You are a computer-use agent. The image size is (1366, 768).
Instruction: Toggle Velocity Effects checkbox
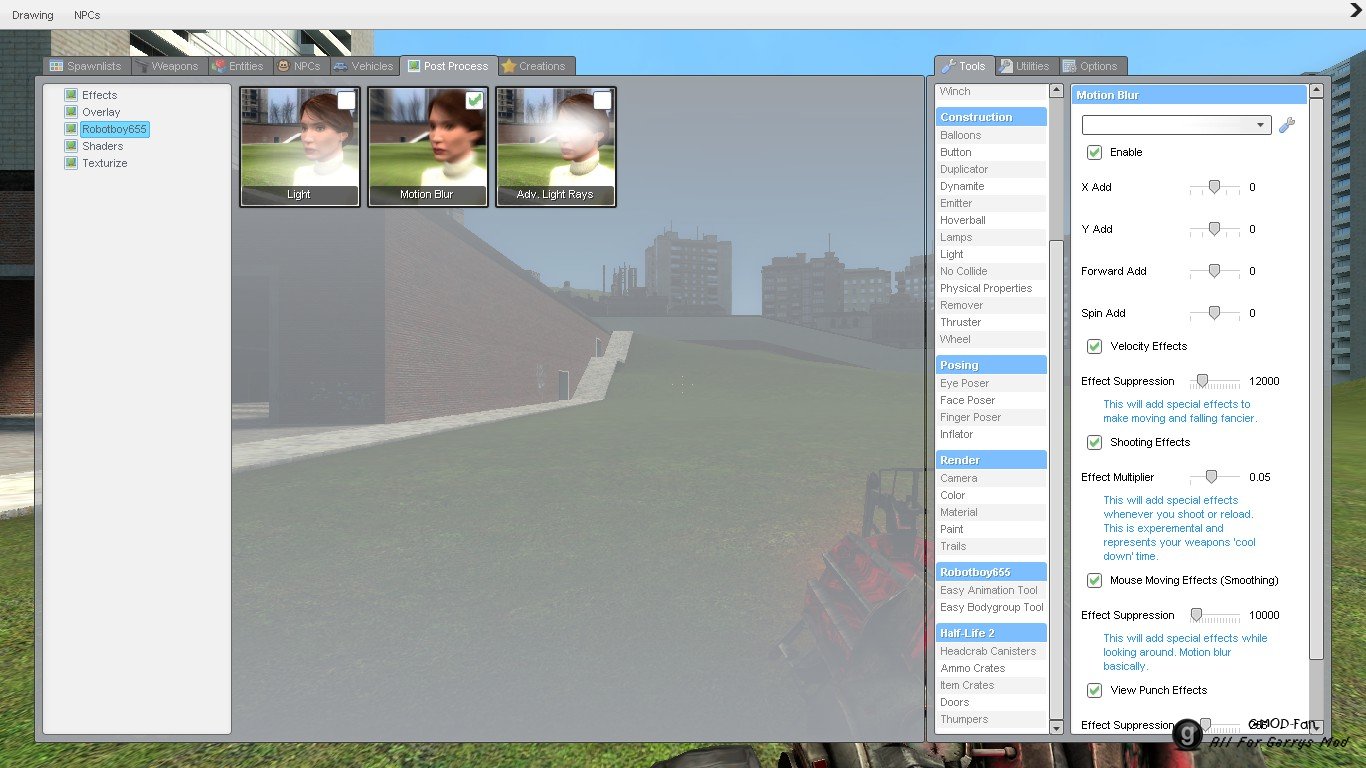(1094, 346)
